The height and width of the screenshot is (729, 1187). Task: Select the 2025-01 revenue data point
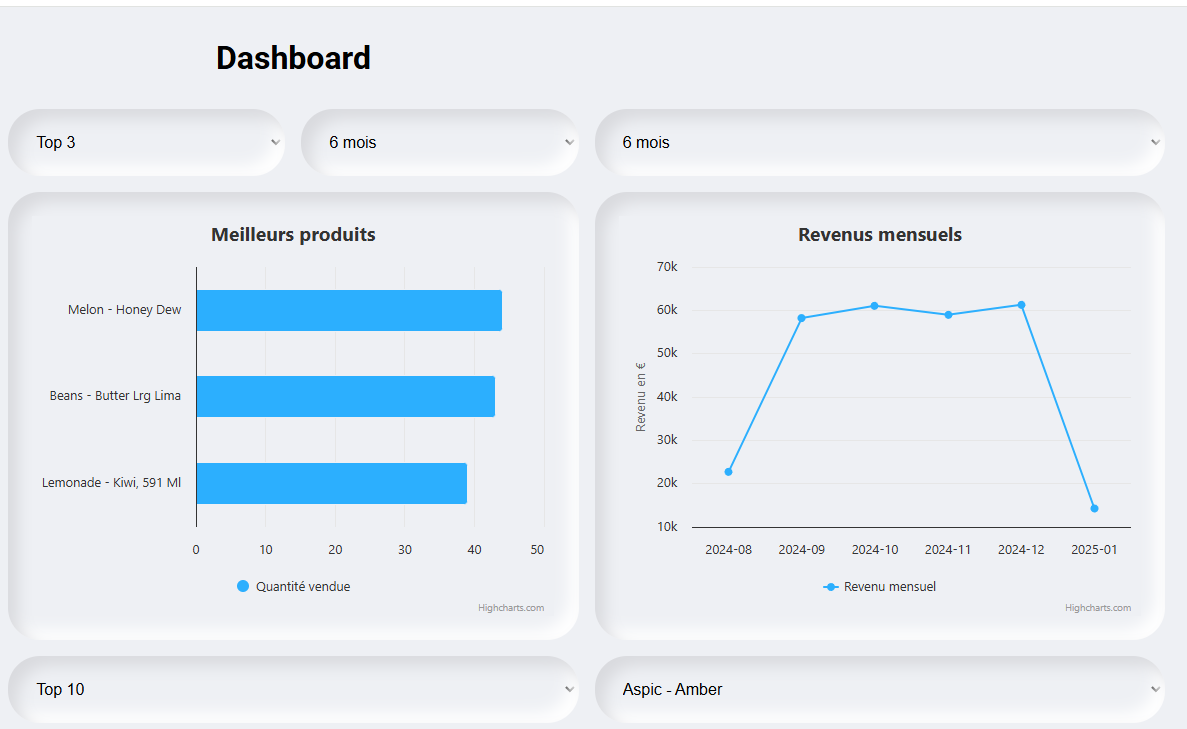click(x=1094, y=508)
